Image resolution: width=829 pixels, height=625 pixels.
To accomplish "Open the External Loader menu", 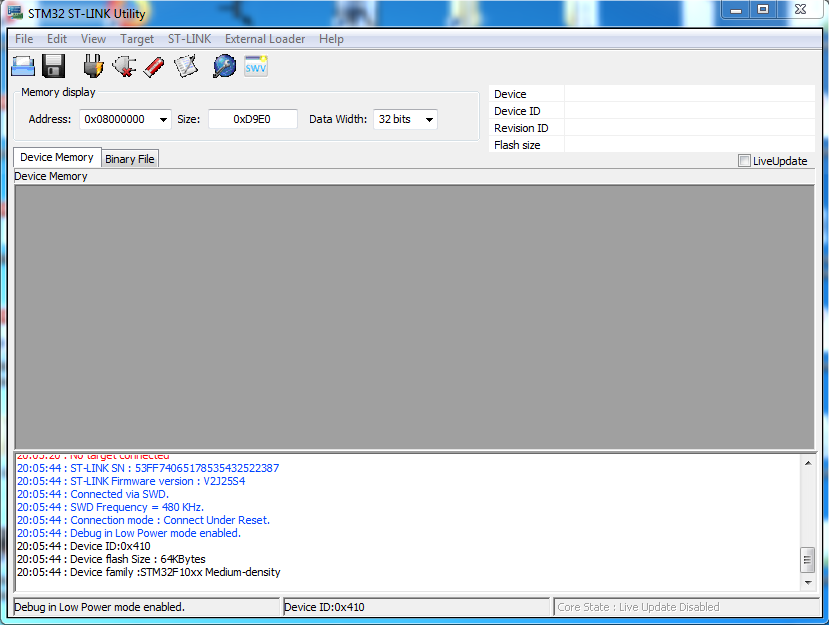I will tap(265, 39).
